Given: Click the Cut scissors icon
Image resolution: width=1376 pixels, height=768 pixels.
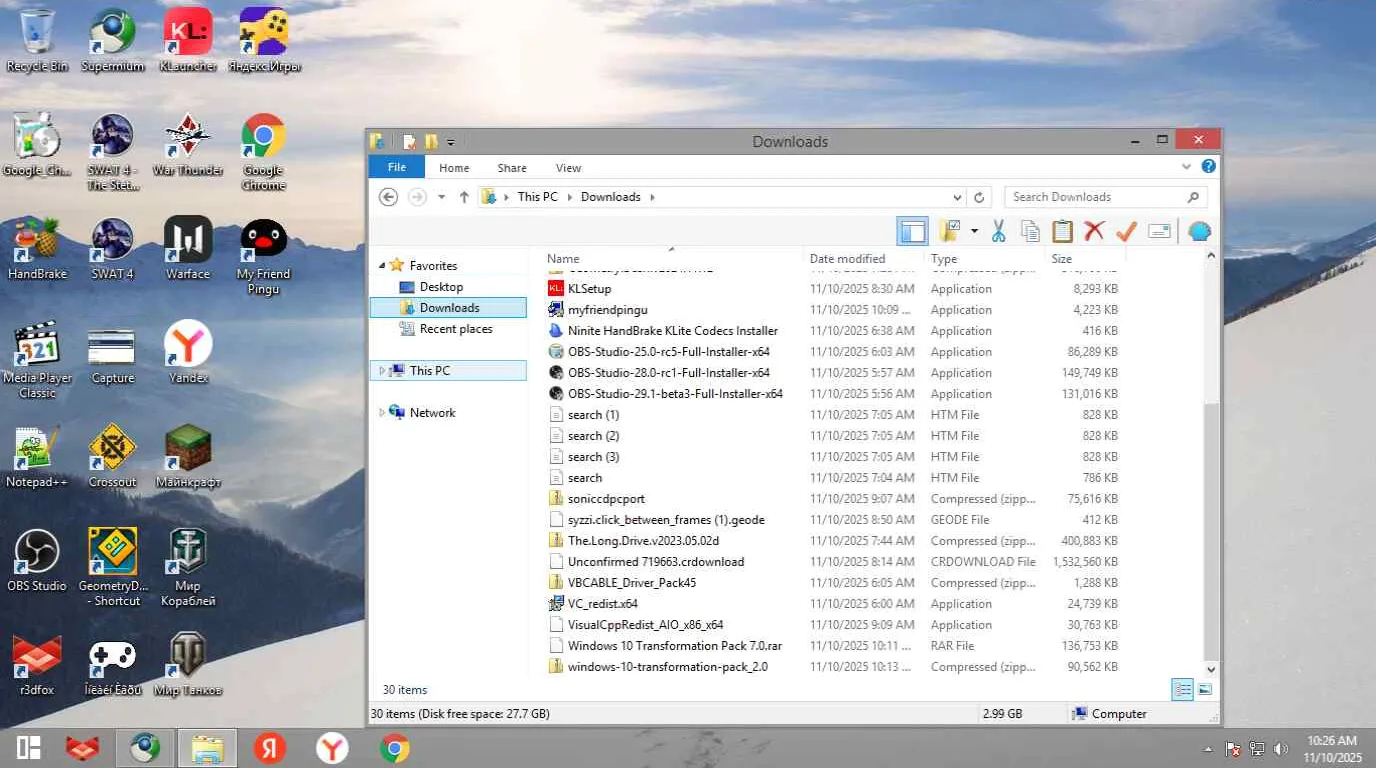Looking at the screenshot, I should pos(998,231).
